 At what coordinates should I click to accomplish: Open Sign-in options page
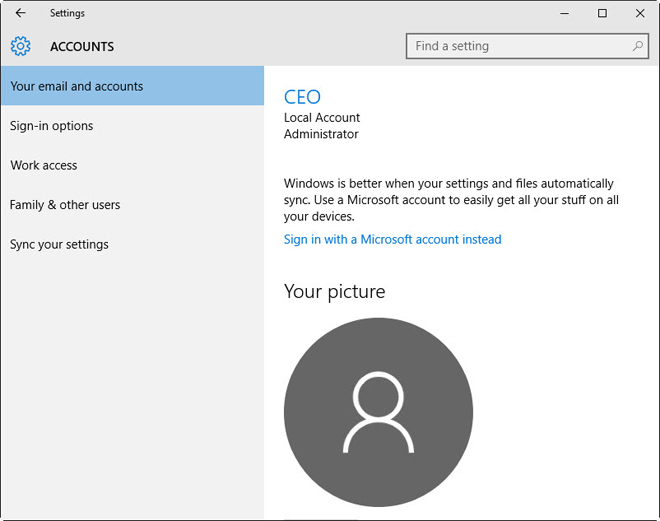click(x=52, y=126)
